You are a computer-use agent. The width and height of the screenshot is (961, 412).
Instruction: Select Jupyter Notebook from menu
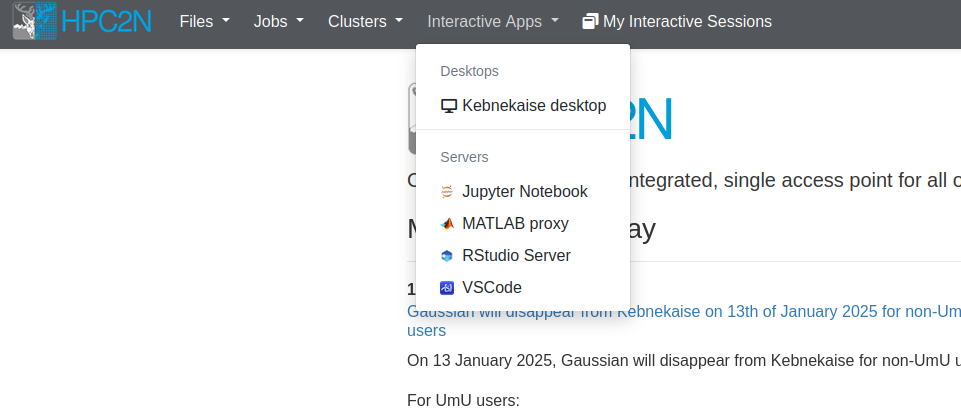(x=523, y=192)
